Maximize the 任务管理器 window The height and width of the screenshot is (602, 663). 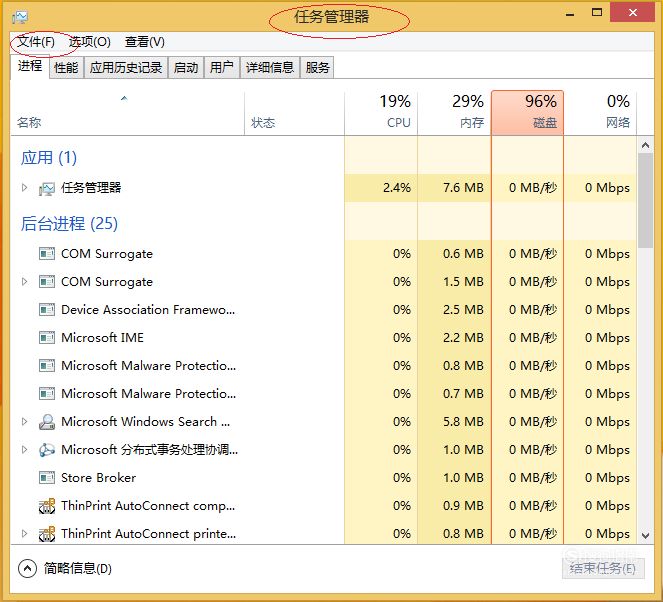(x=597, y=13)
